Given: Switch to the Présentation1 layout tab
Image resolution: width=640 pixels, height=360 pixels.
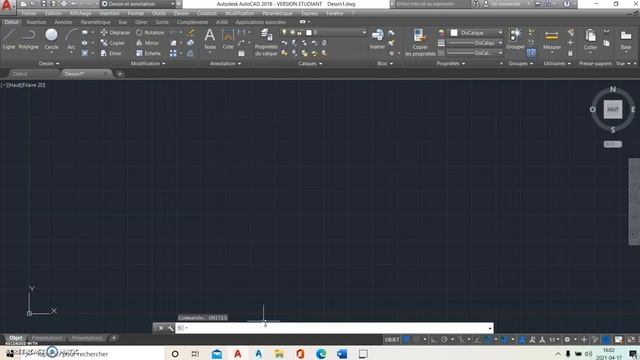Looking at the screenshot, I should 47,338.
